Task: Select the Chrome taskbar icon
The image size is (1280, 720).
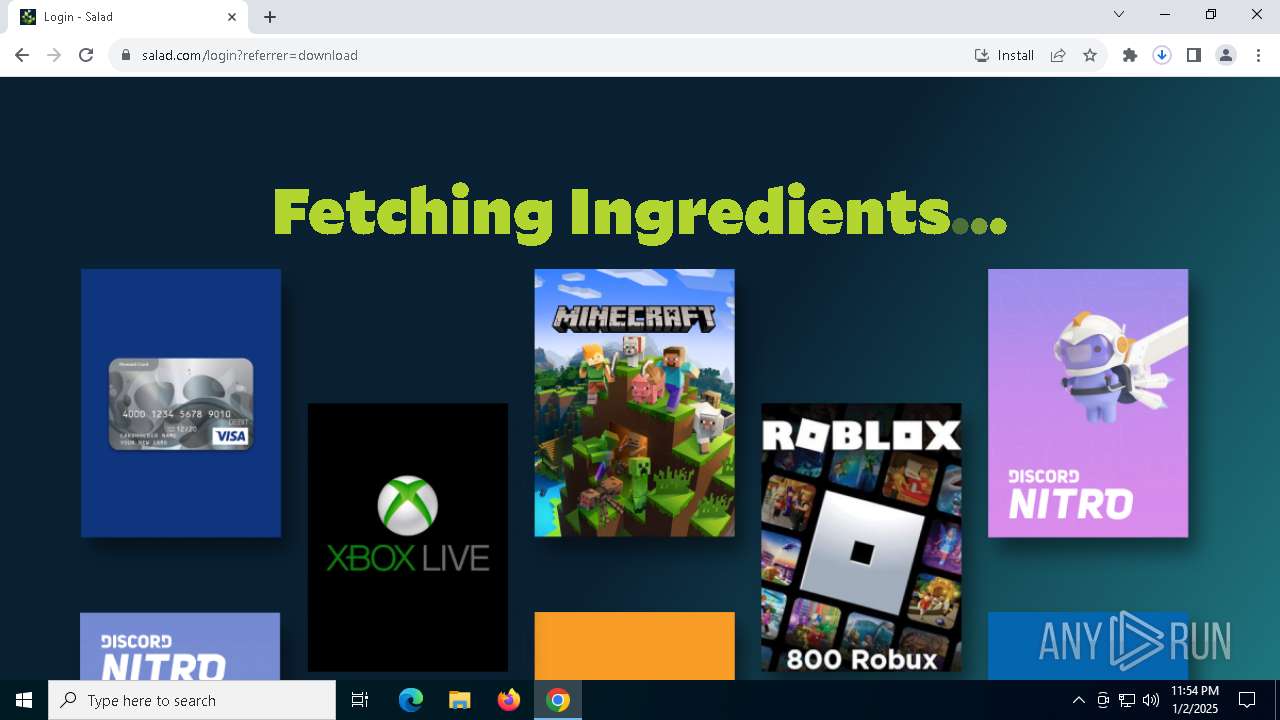Action: click(x=558, y=700)
